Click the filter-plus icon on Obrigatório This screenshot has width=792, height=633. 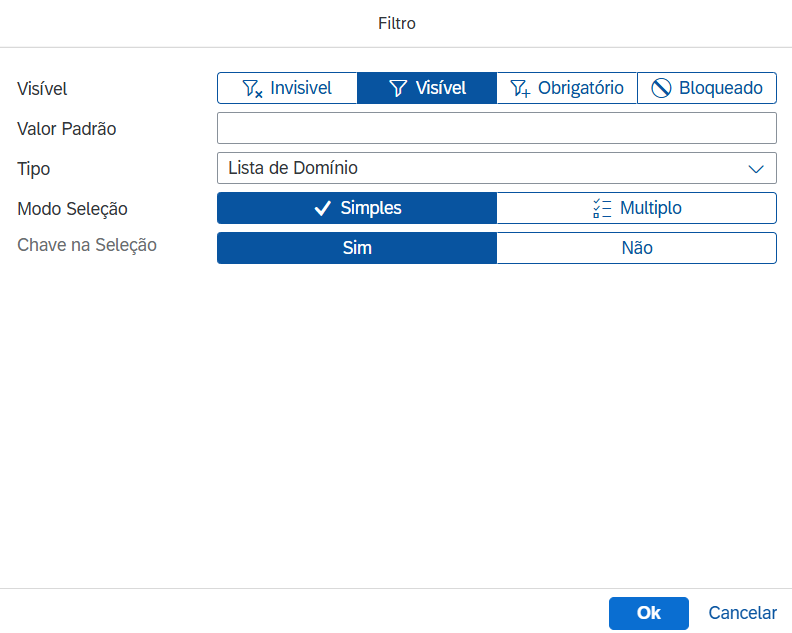pyautogui.click(x=519, y=88)
